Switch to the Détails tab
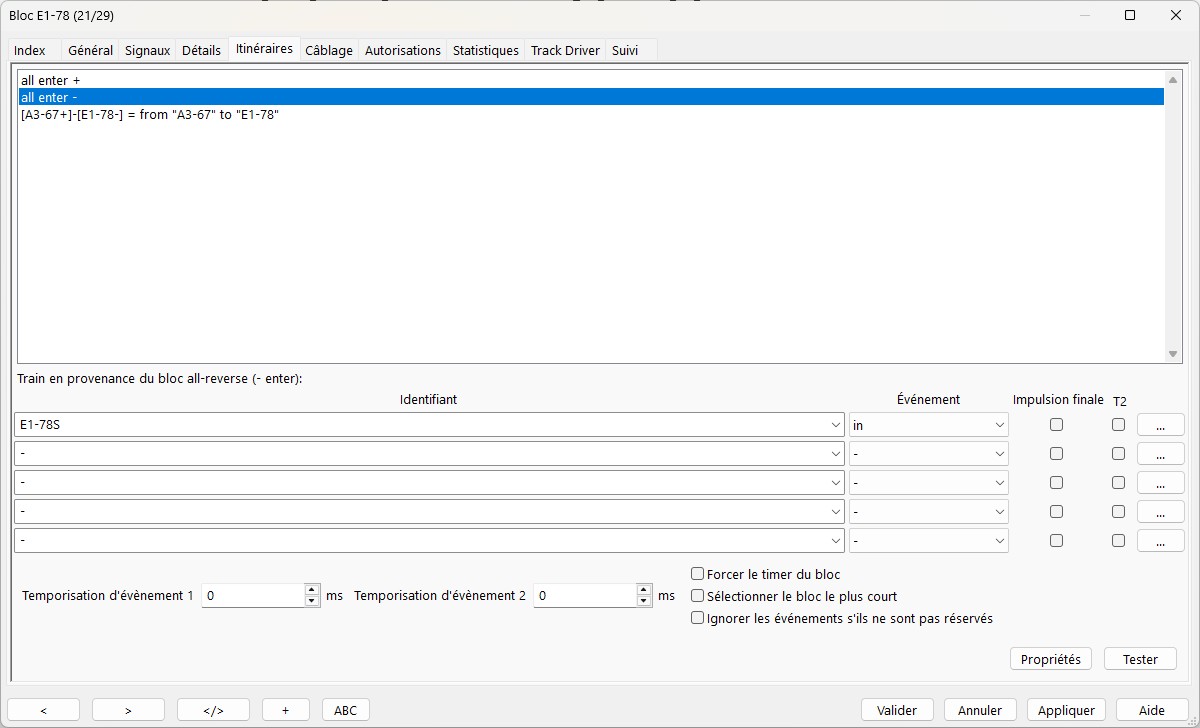Viewport: 1200px width, 728px height. coord(201,50)
